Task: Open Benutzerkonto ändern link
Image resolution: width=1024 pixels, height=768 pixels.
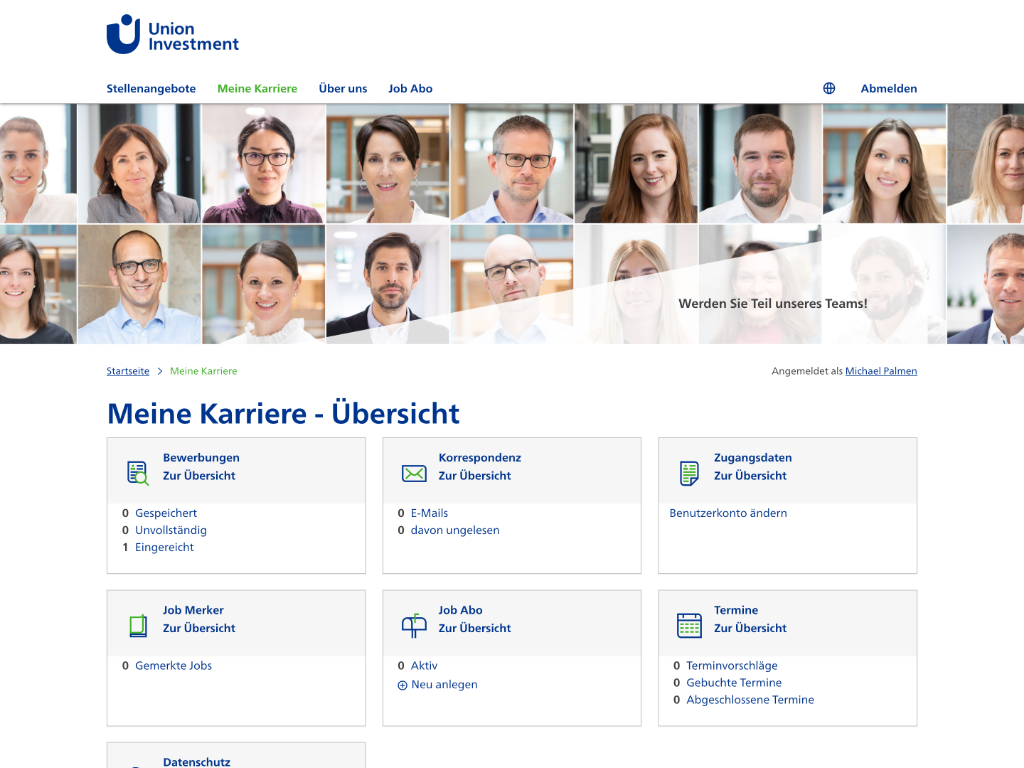Action: (x=728, y=513)
